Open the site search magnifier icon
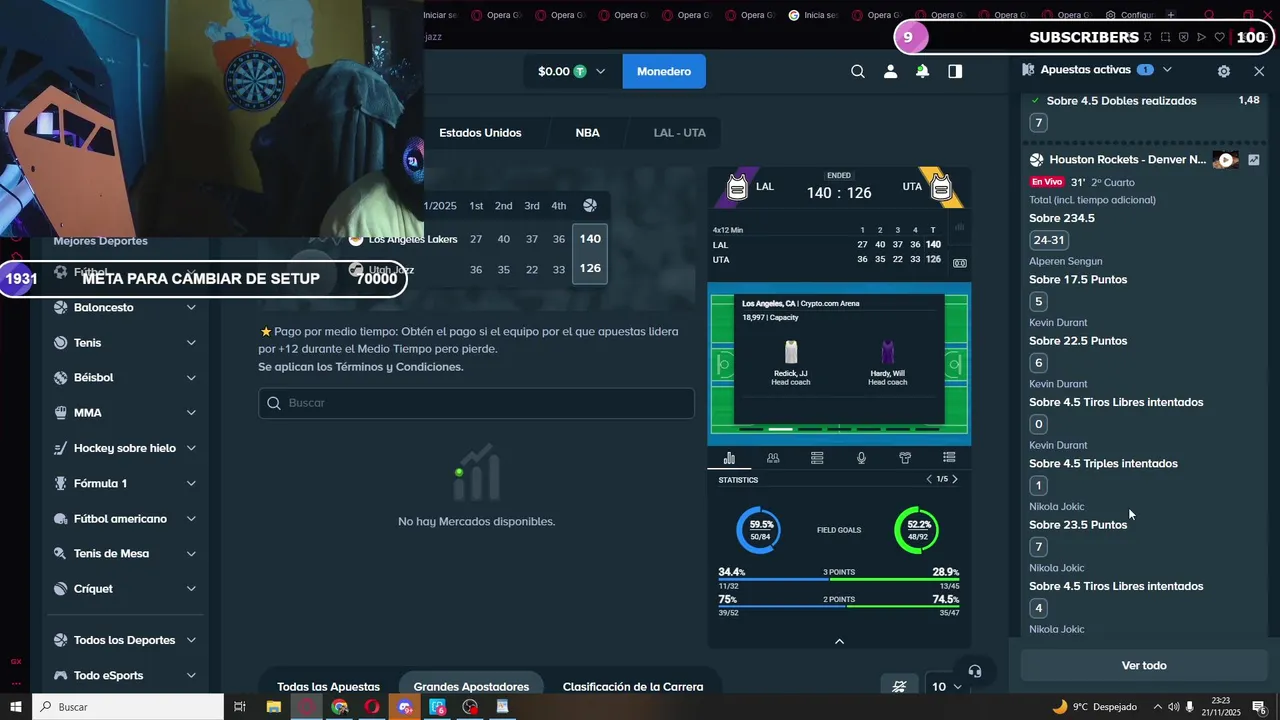 [x=858, y=71]
